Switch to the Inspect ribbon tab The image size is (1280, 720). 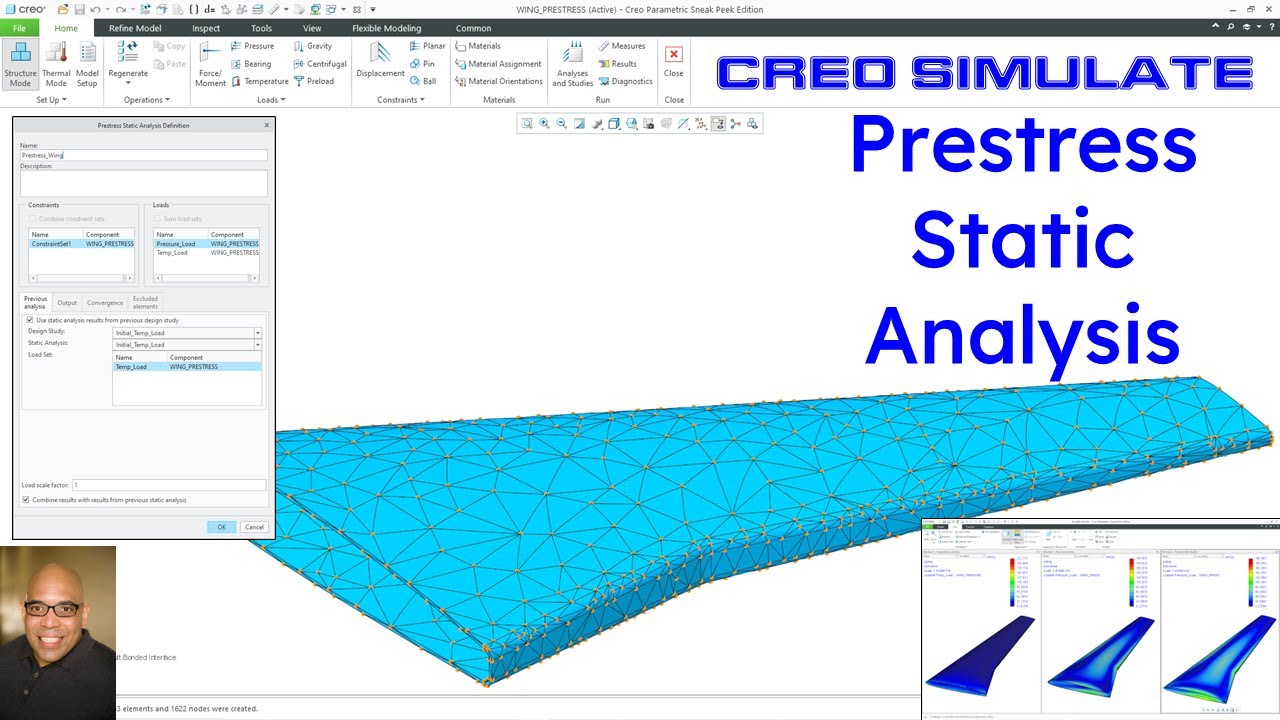[x=206, y=28]
